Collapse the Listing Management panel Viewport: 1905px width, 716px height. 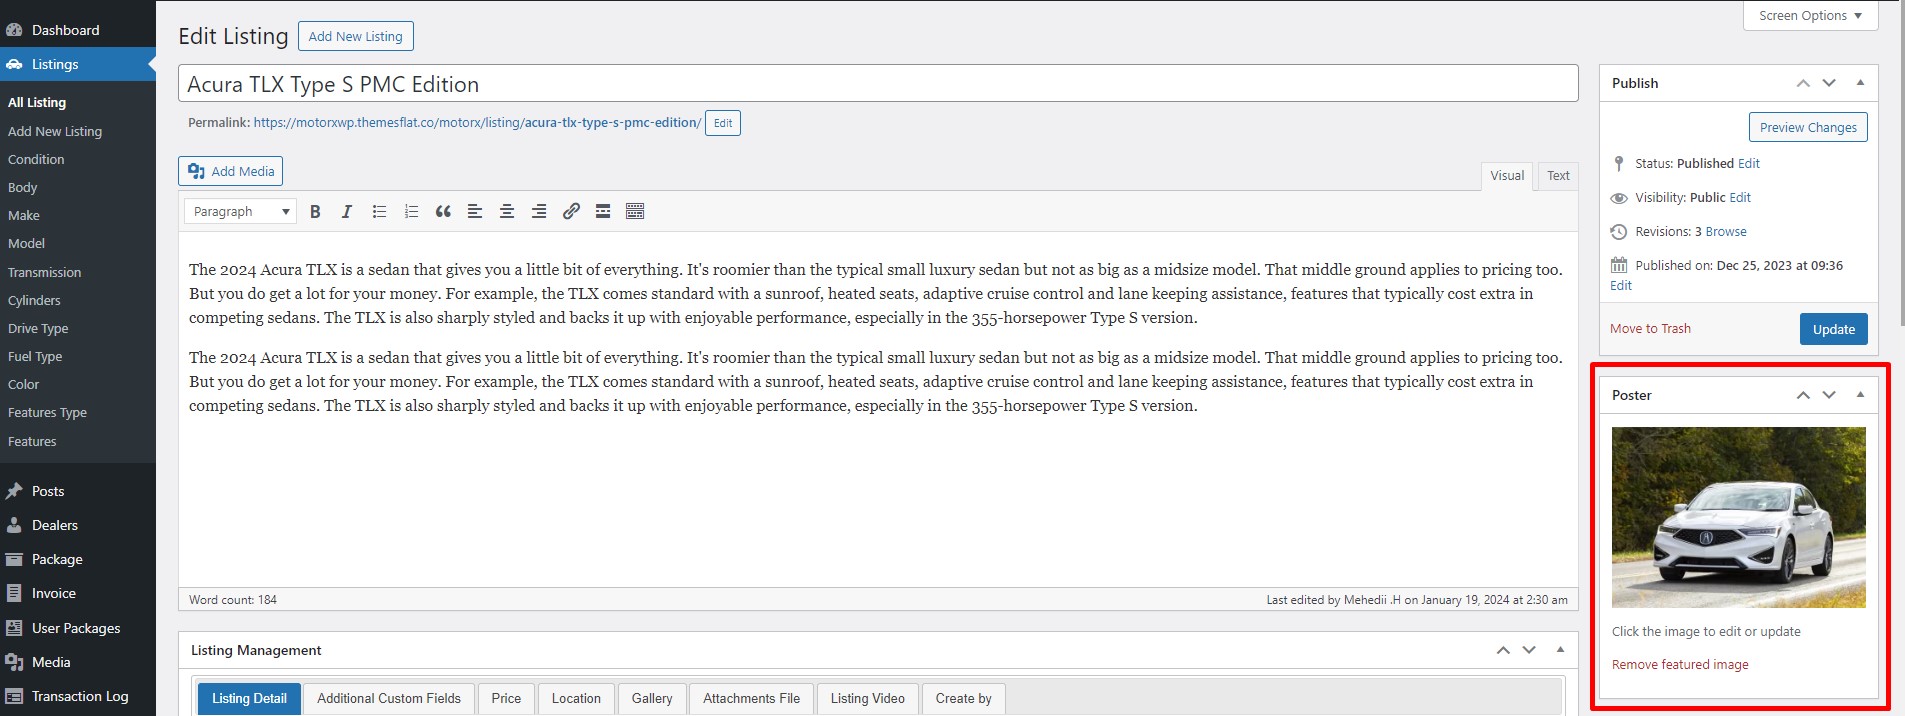(1560, 650)
